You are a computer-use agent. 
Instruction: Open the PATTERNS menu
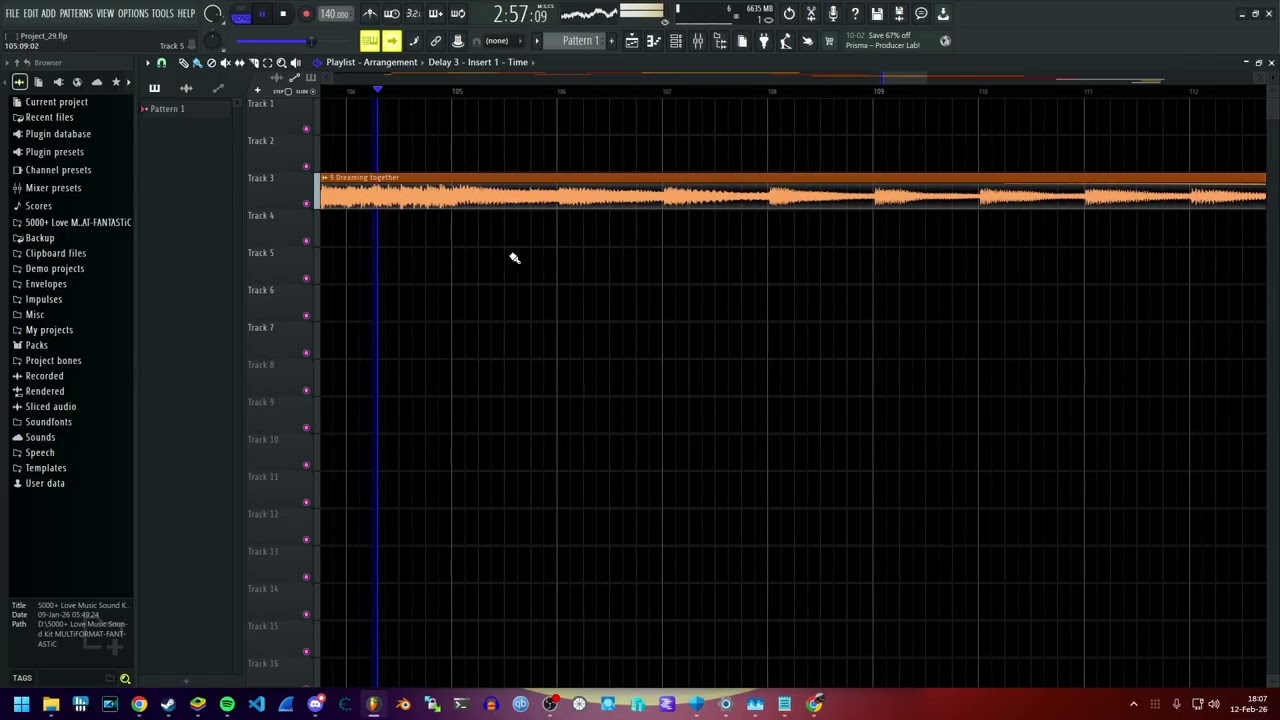76,14
